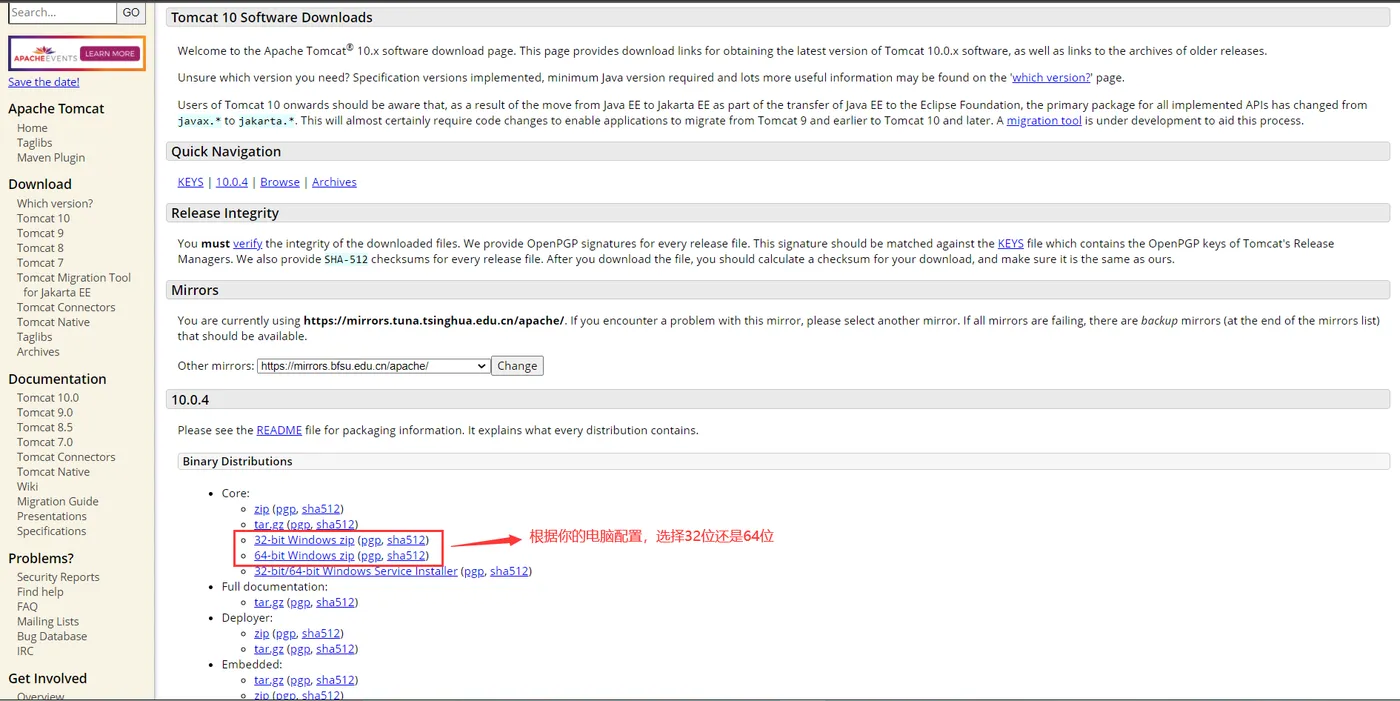Open the KEYS link in Release Integrity text

click(1011, 244)
